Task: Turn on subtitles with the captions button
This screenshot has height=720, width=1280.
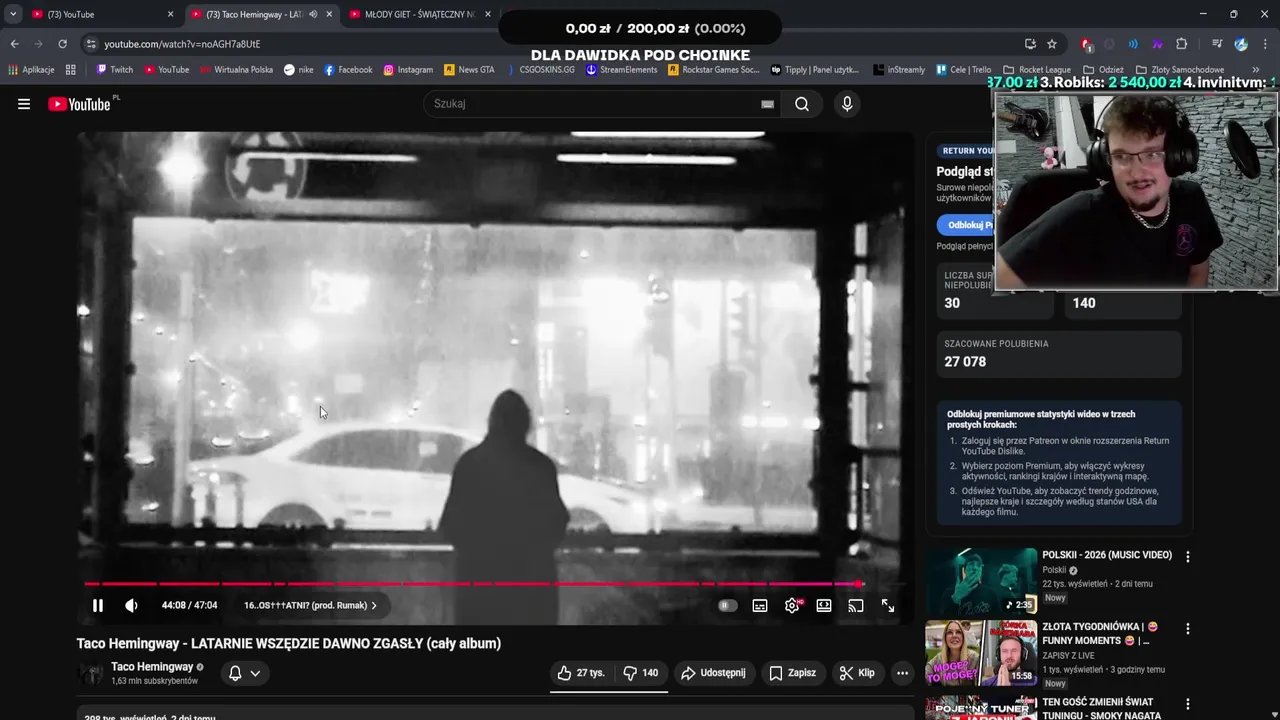Action: (x=760, y=605)
